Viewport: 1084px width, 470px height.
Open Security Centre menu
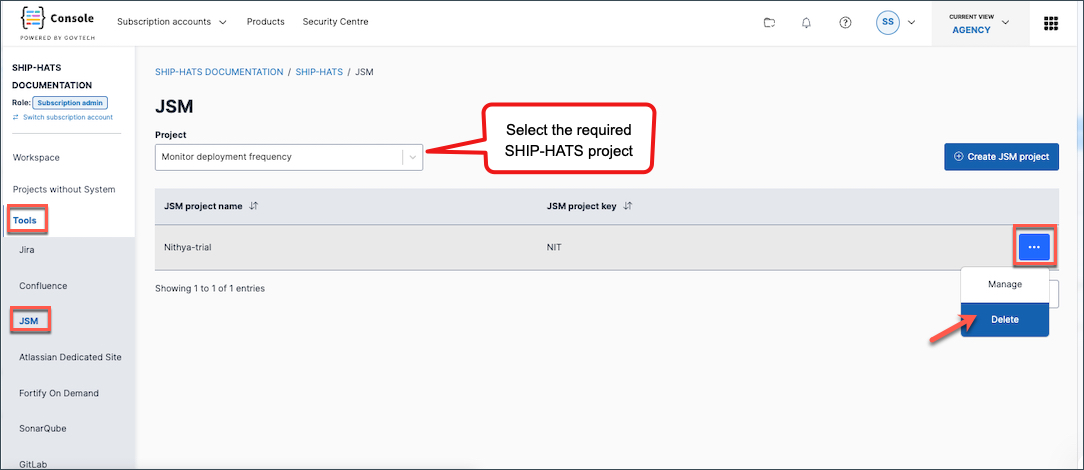coord(335,21)
